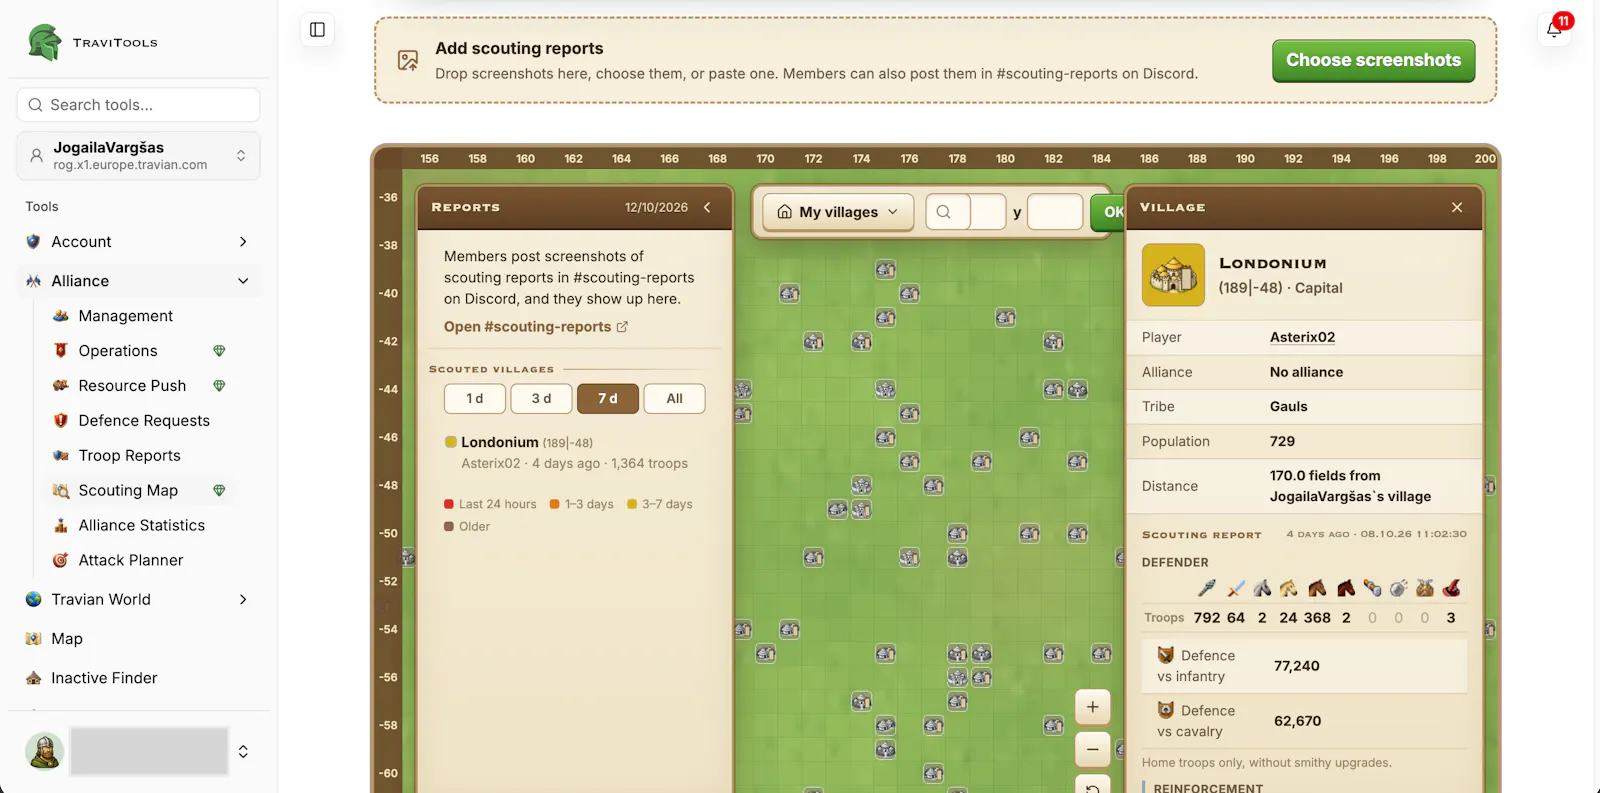Zoom in on the map
Screen dimensions: 1600x793
[1092, 707]
